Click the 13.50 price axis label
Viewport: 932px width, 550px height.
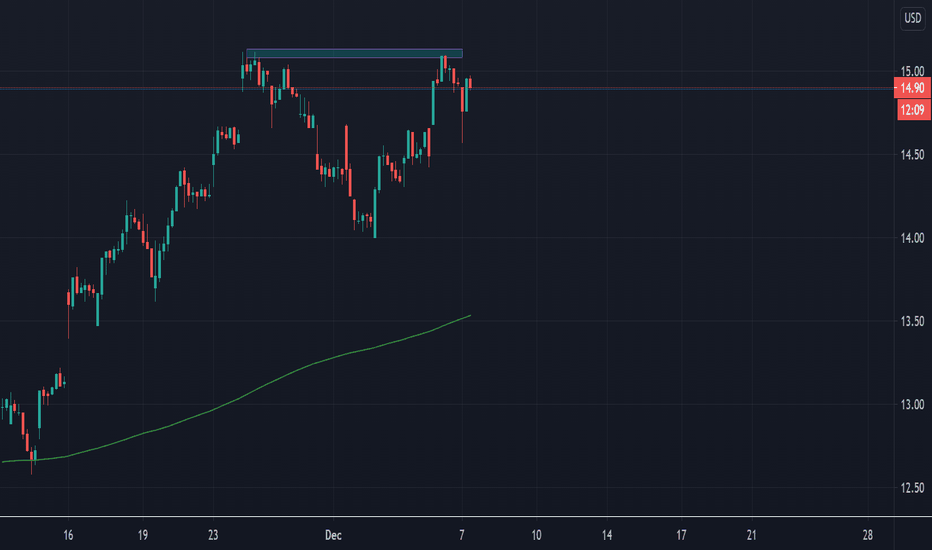tap(912, 321)
